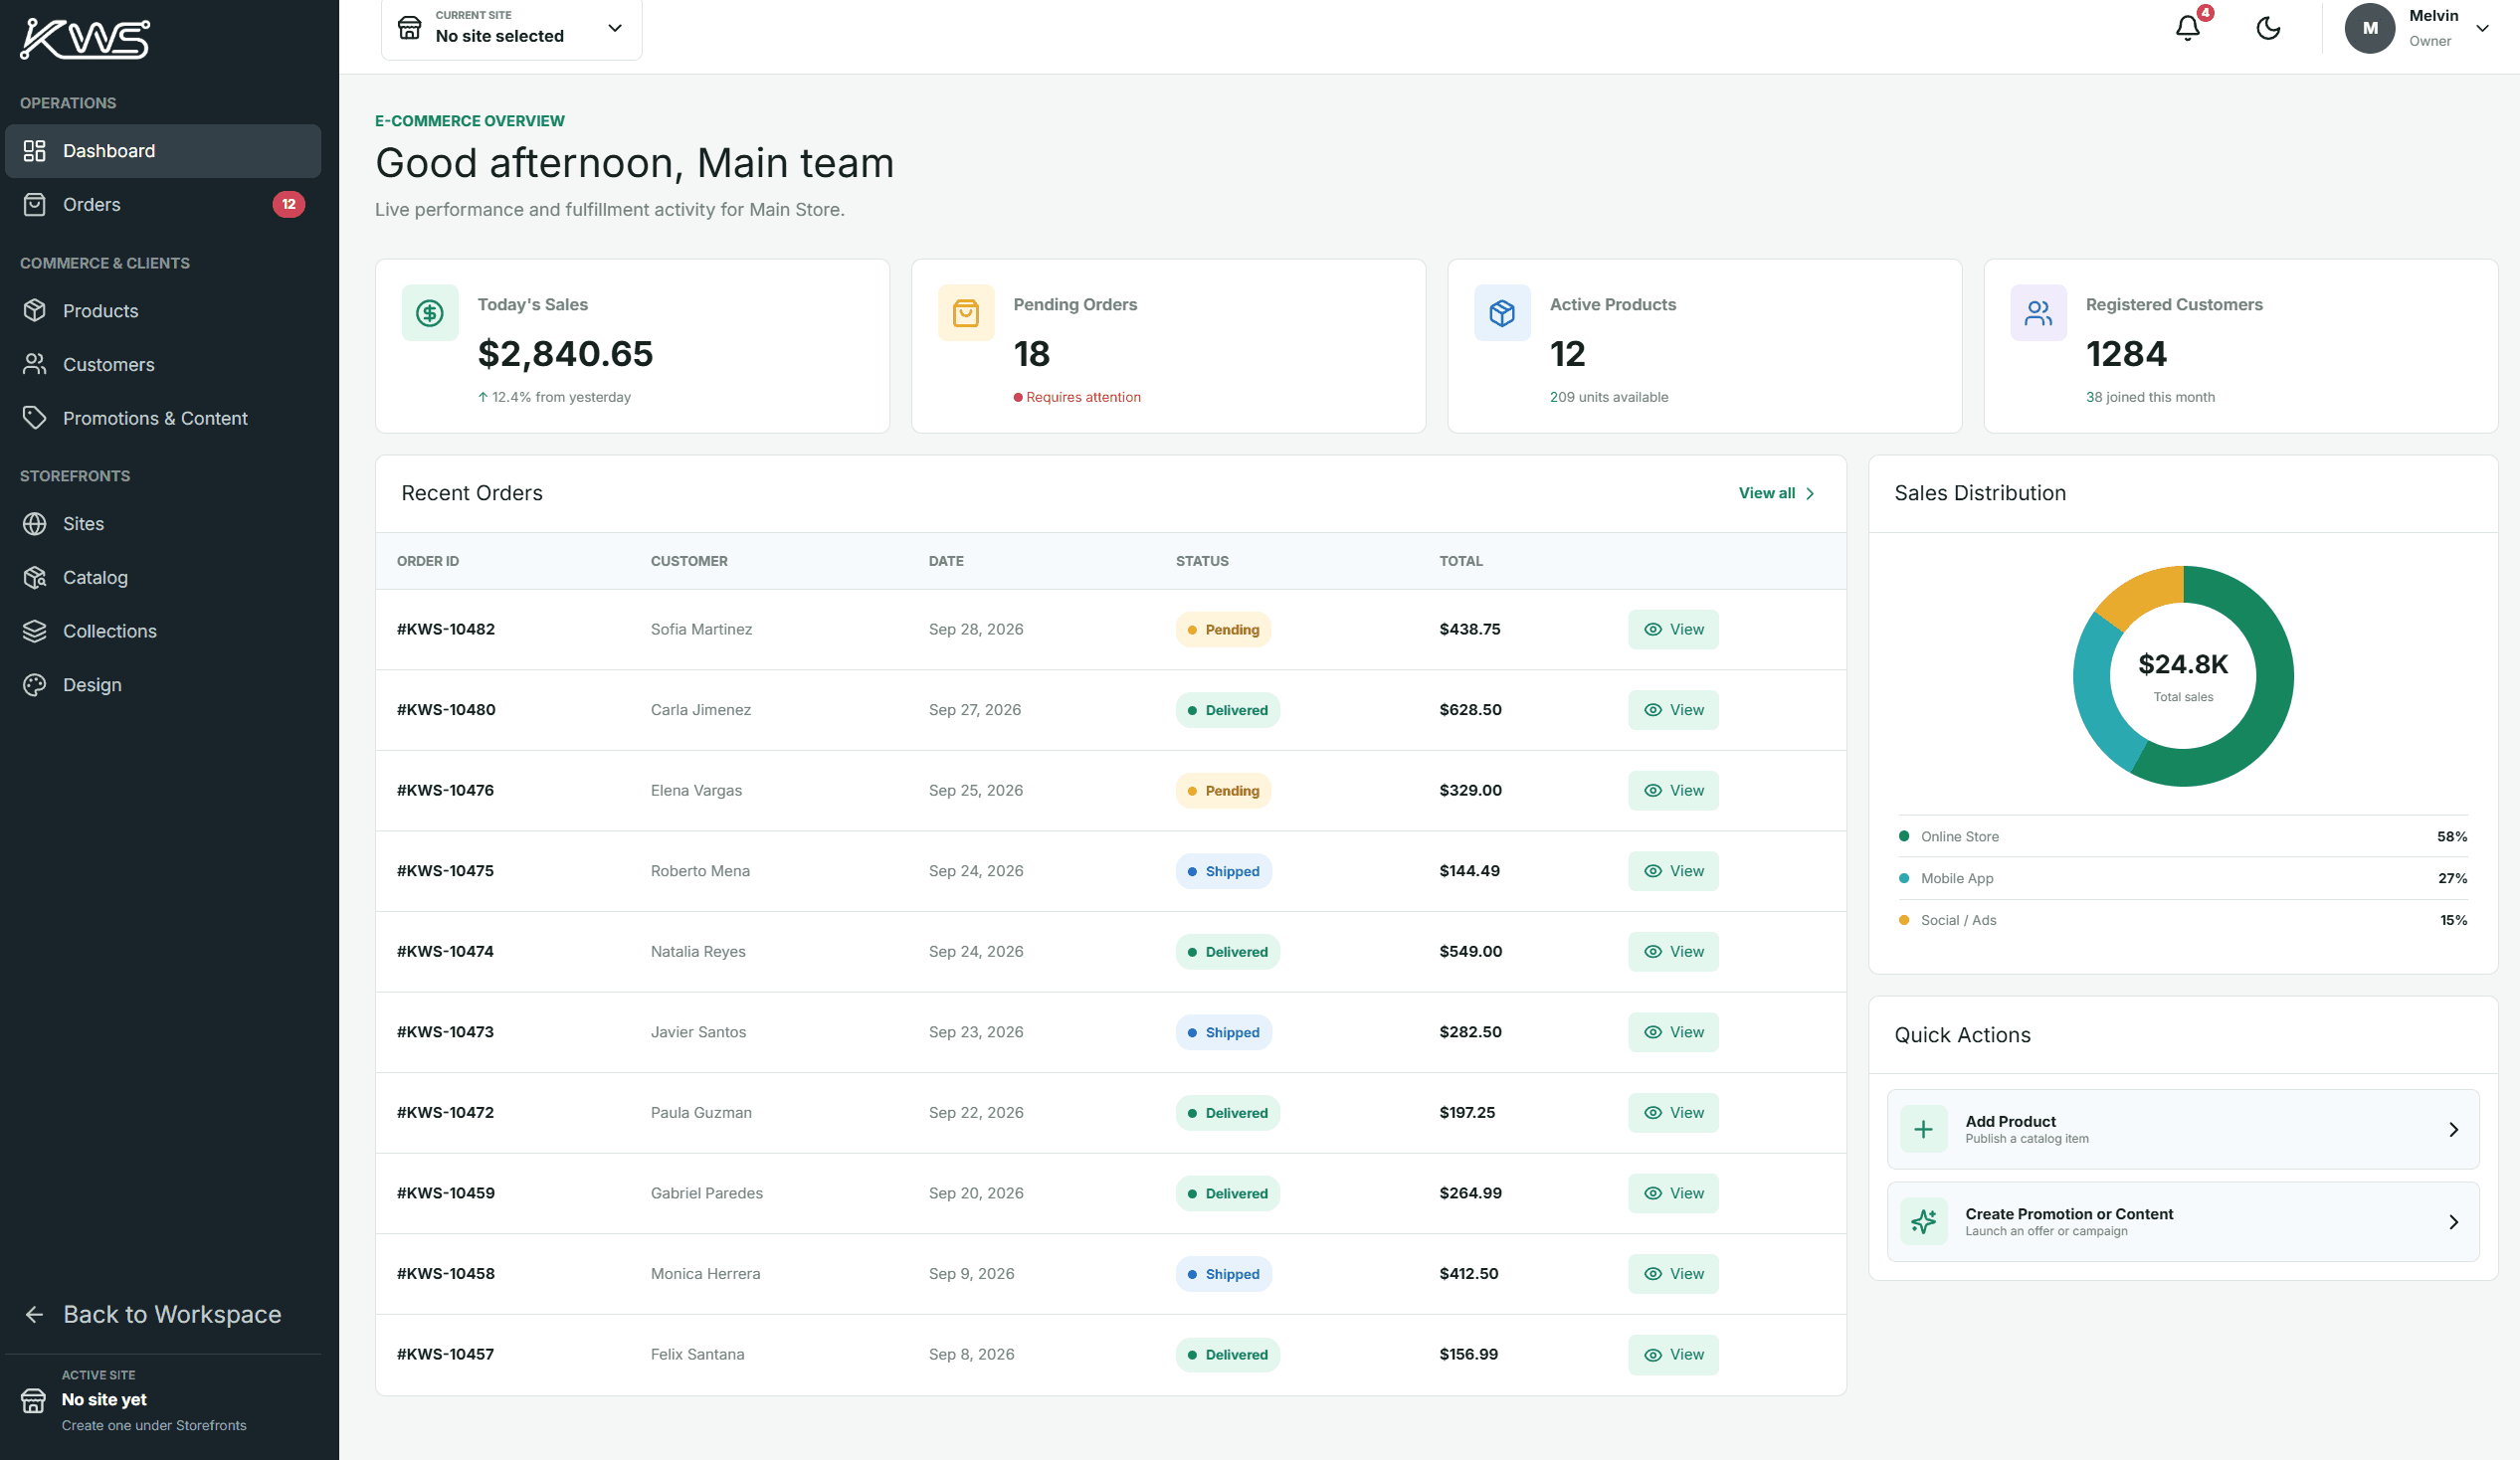Click order ID #KWS-10473
The image size is (2520, 1460).
pos(445,1032)
